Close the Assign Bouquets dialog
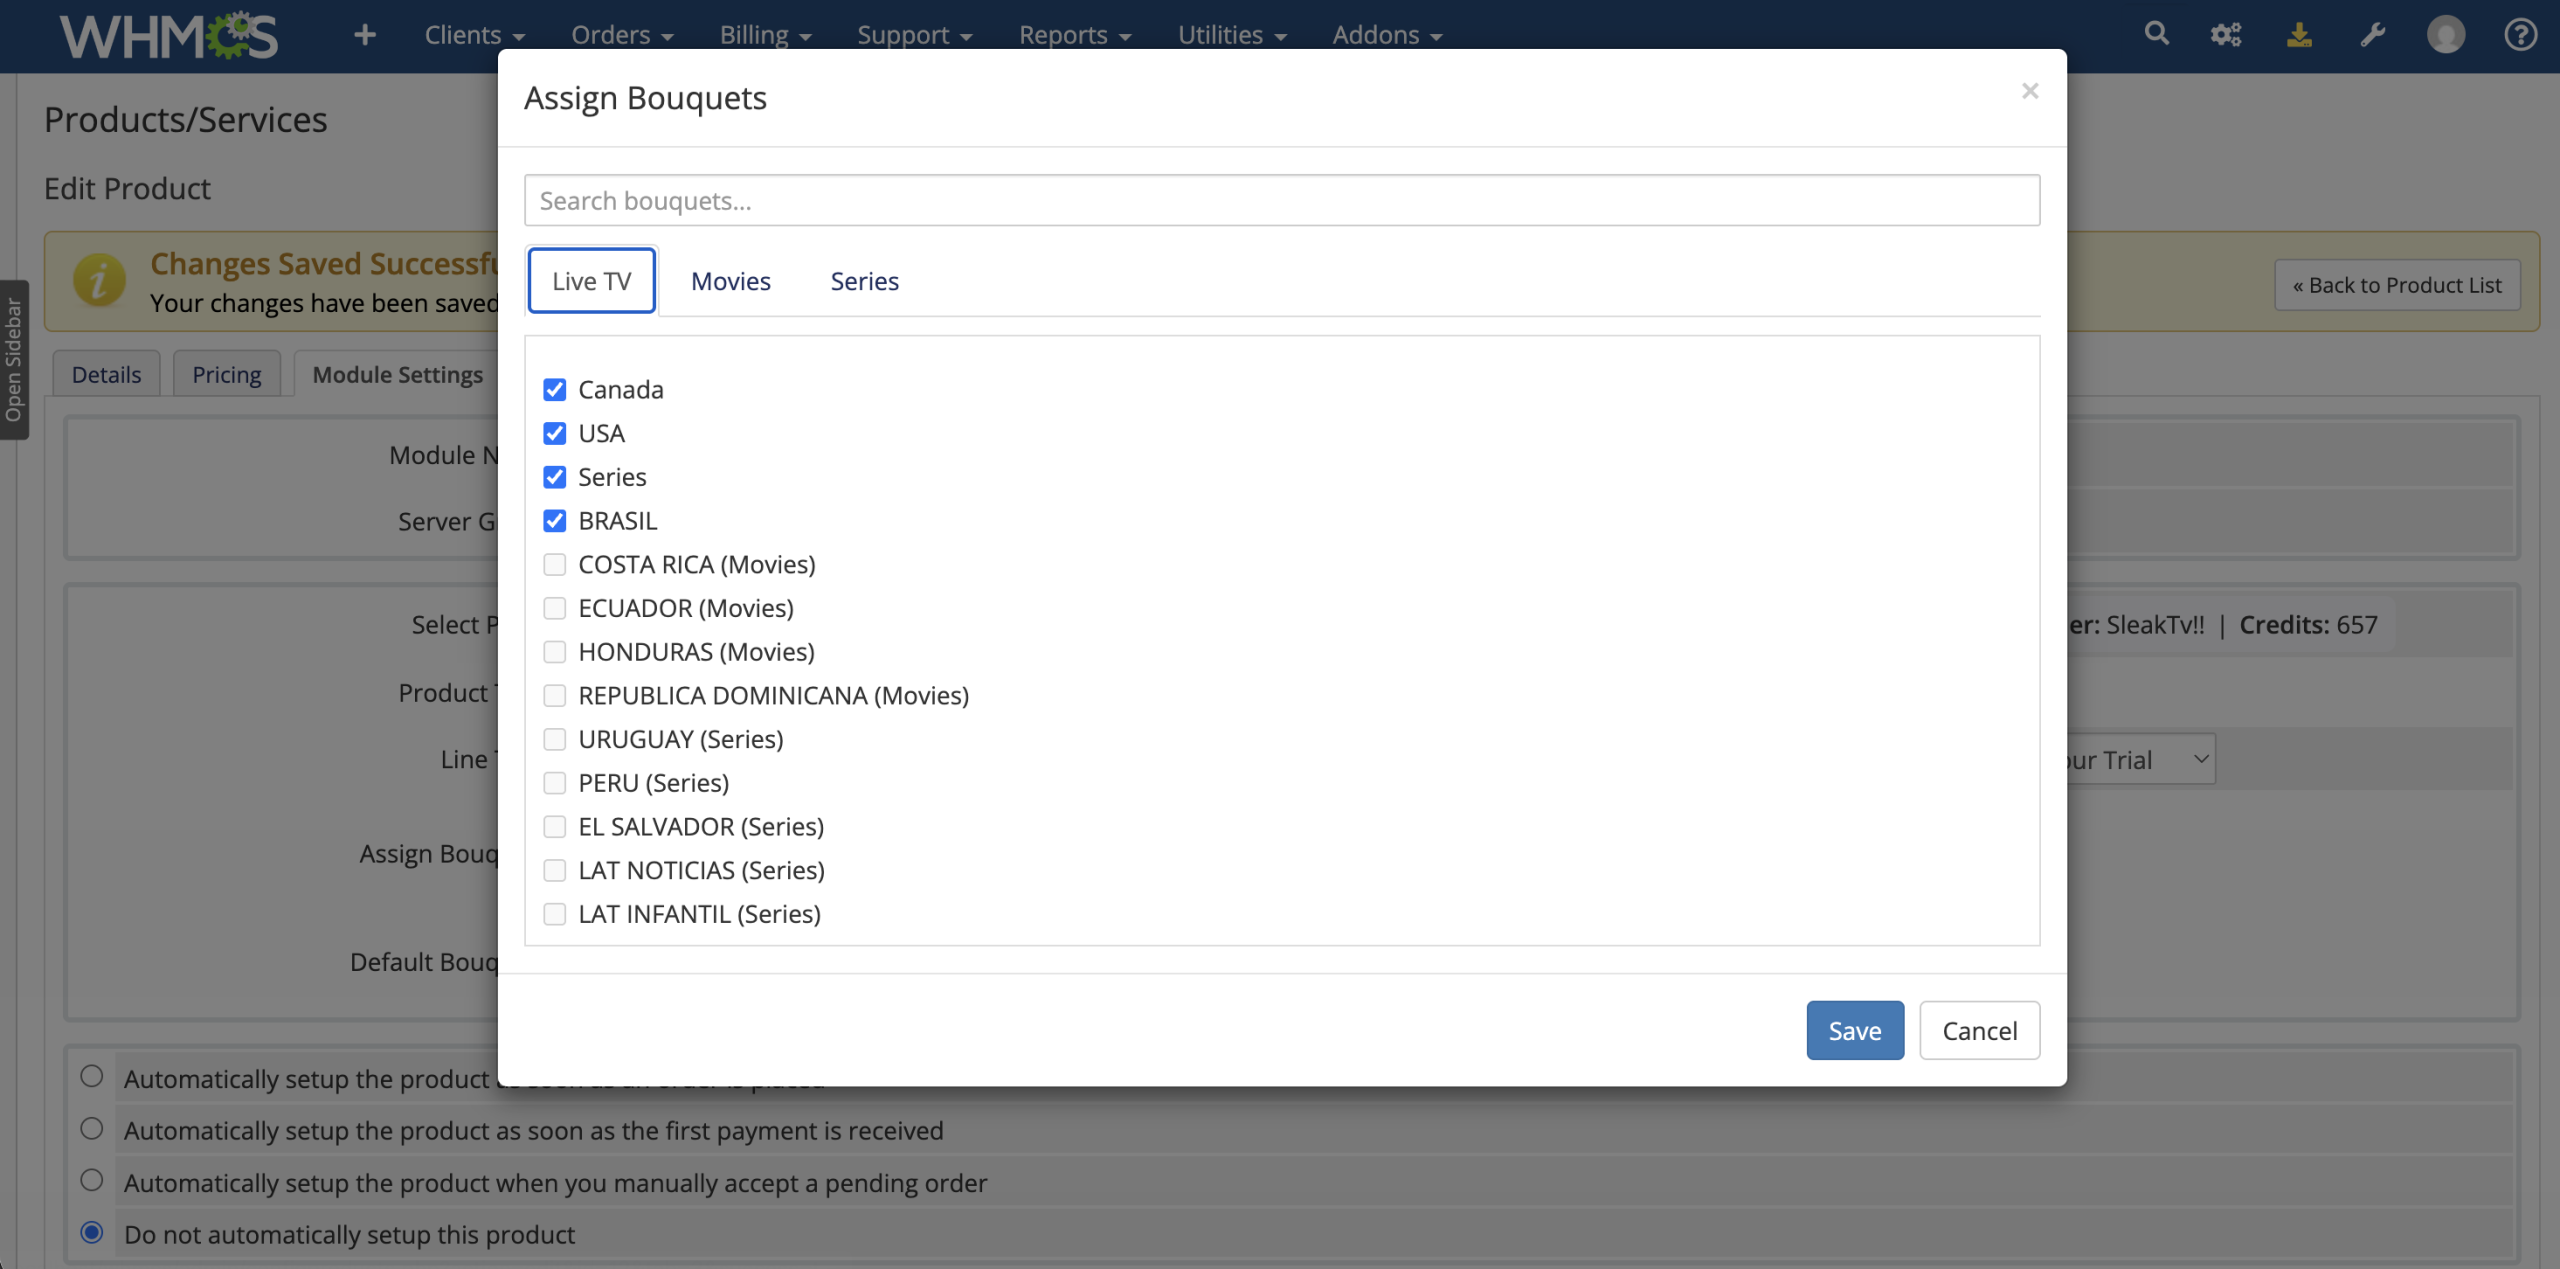 (2030, 91)
